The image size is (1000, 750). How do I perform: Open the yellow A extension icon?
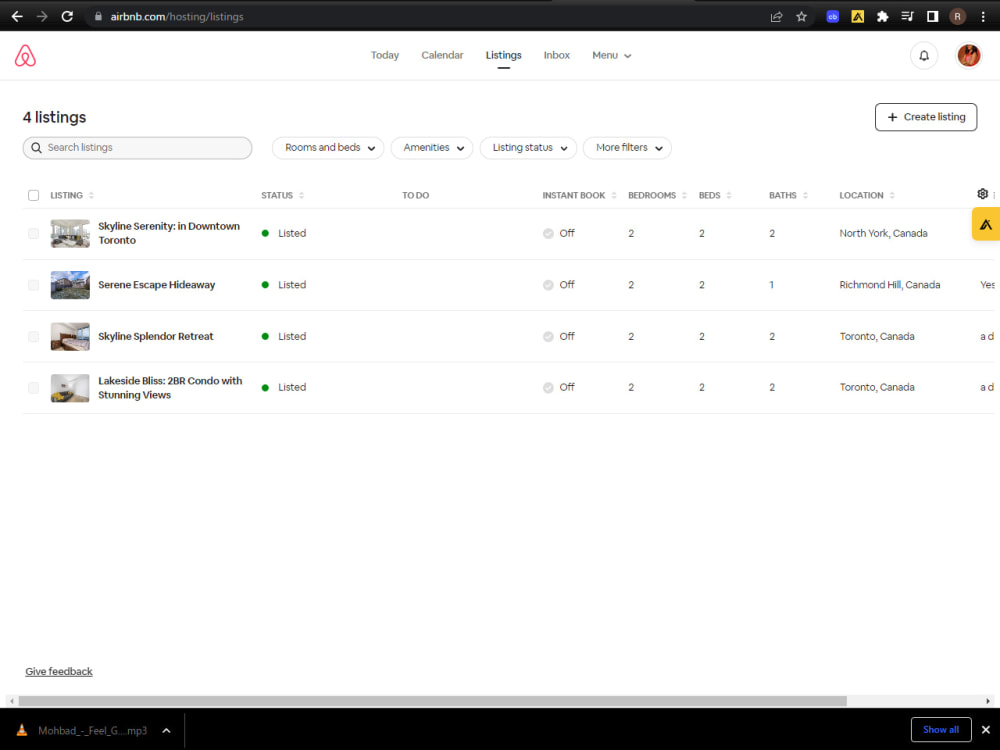coord(857,17)
